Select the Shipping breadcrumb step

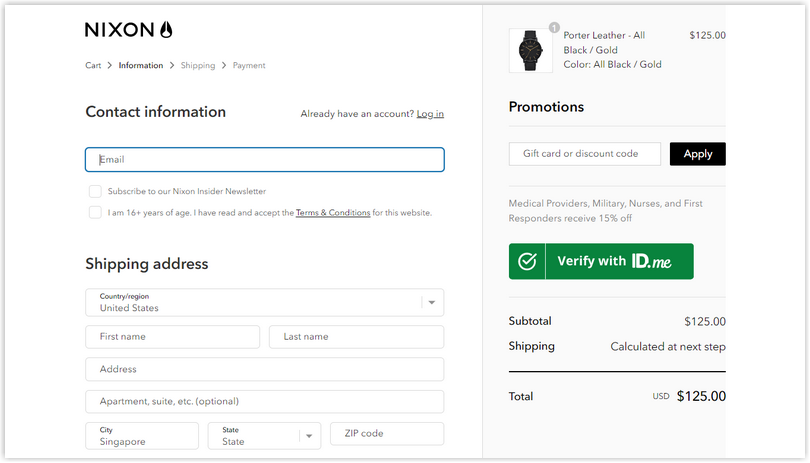(x=198, y=66)
